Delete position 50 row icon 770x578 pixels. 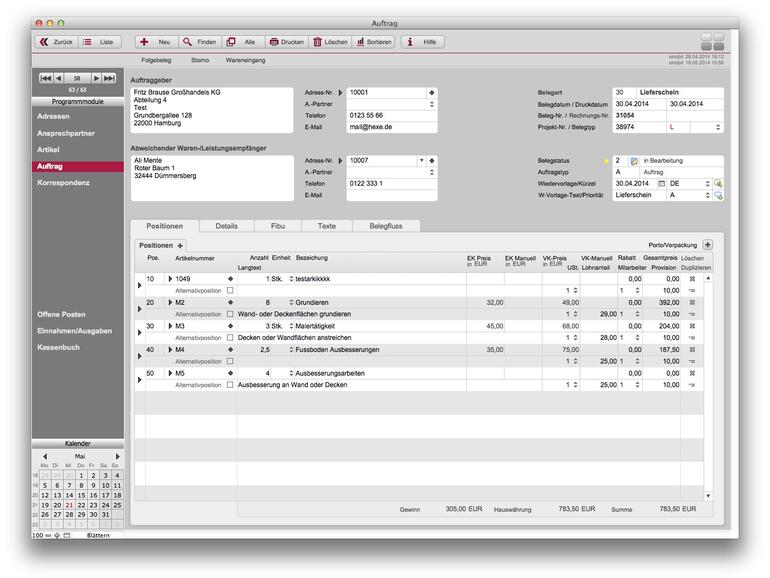(692, 373)
